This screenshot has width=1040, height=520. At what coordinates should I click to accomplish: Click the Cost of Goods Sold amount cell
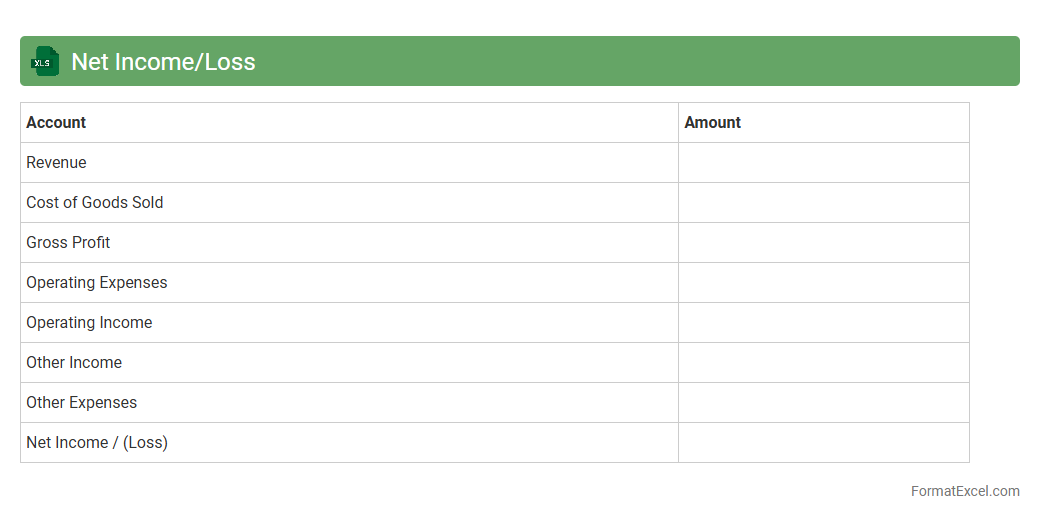(x=823, y=203)
